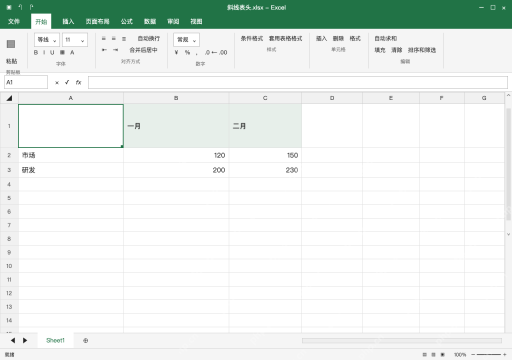Open 套用表格格式 table format
The width and height of the screenshot is (512, 360).
click(x=286, y=39)
